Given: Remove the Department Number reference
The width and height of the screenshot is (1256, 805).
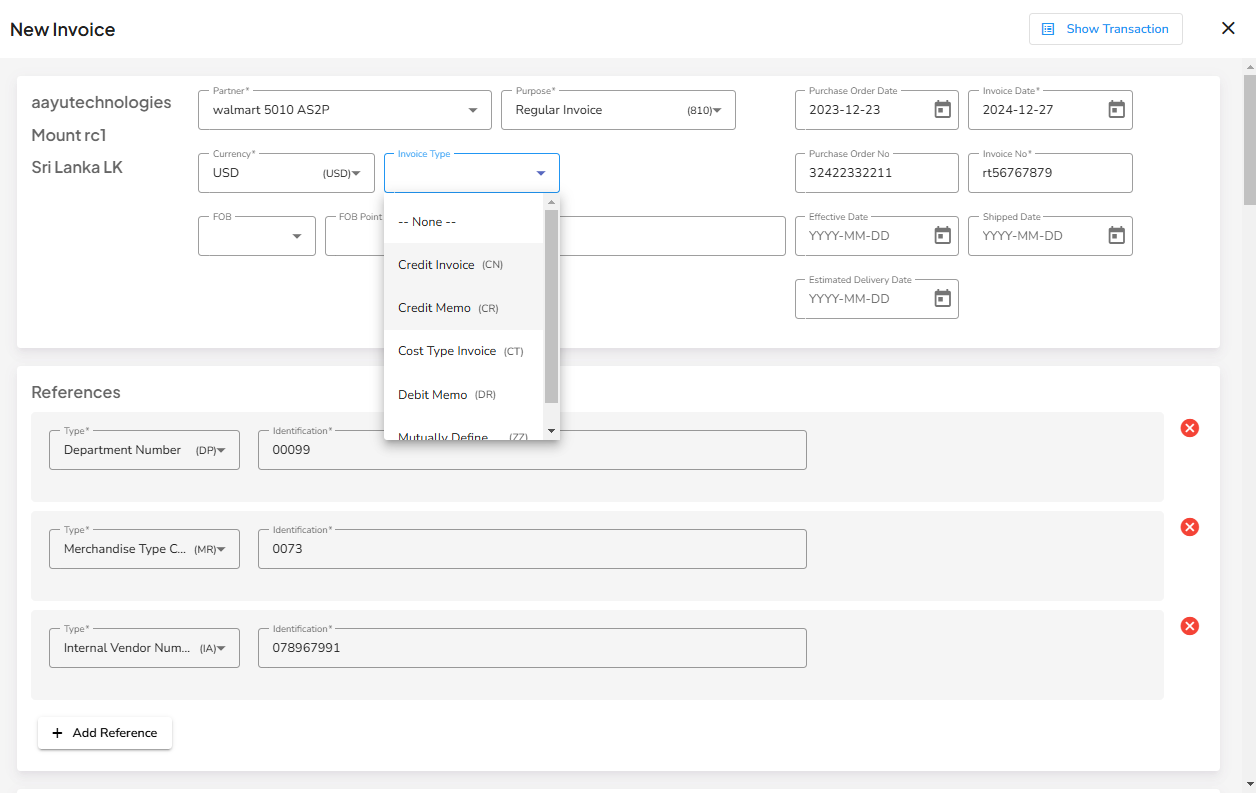Looking at the screenshot, I should tap(1189, 427).
